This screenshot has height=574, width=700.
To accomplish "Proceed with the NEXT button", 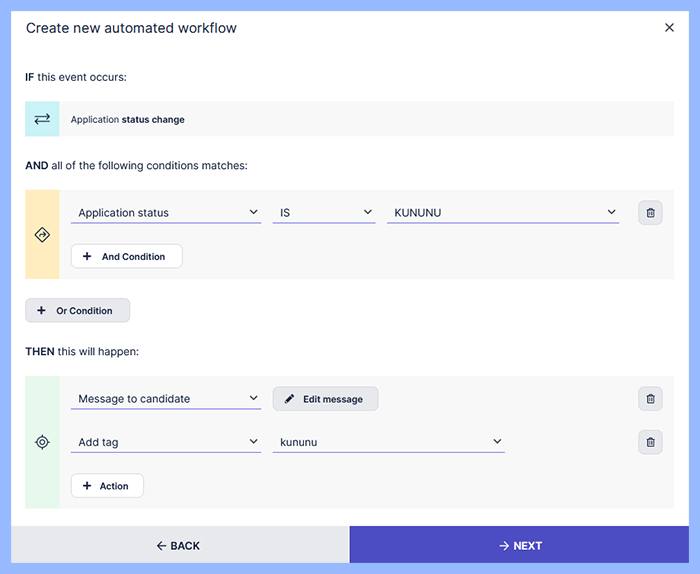I will pos(519,545).
